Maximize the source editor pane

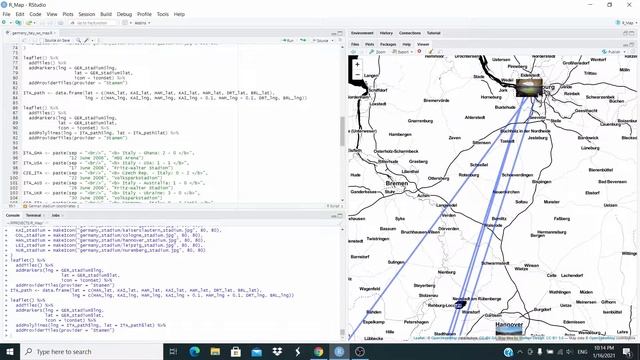(x=340, y=33)
